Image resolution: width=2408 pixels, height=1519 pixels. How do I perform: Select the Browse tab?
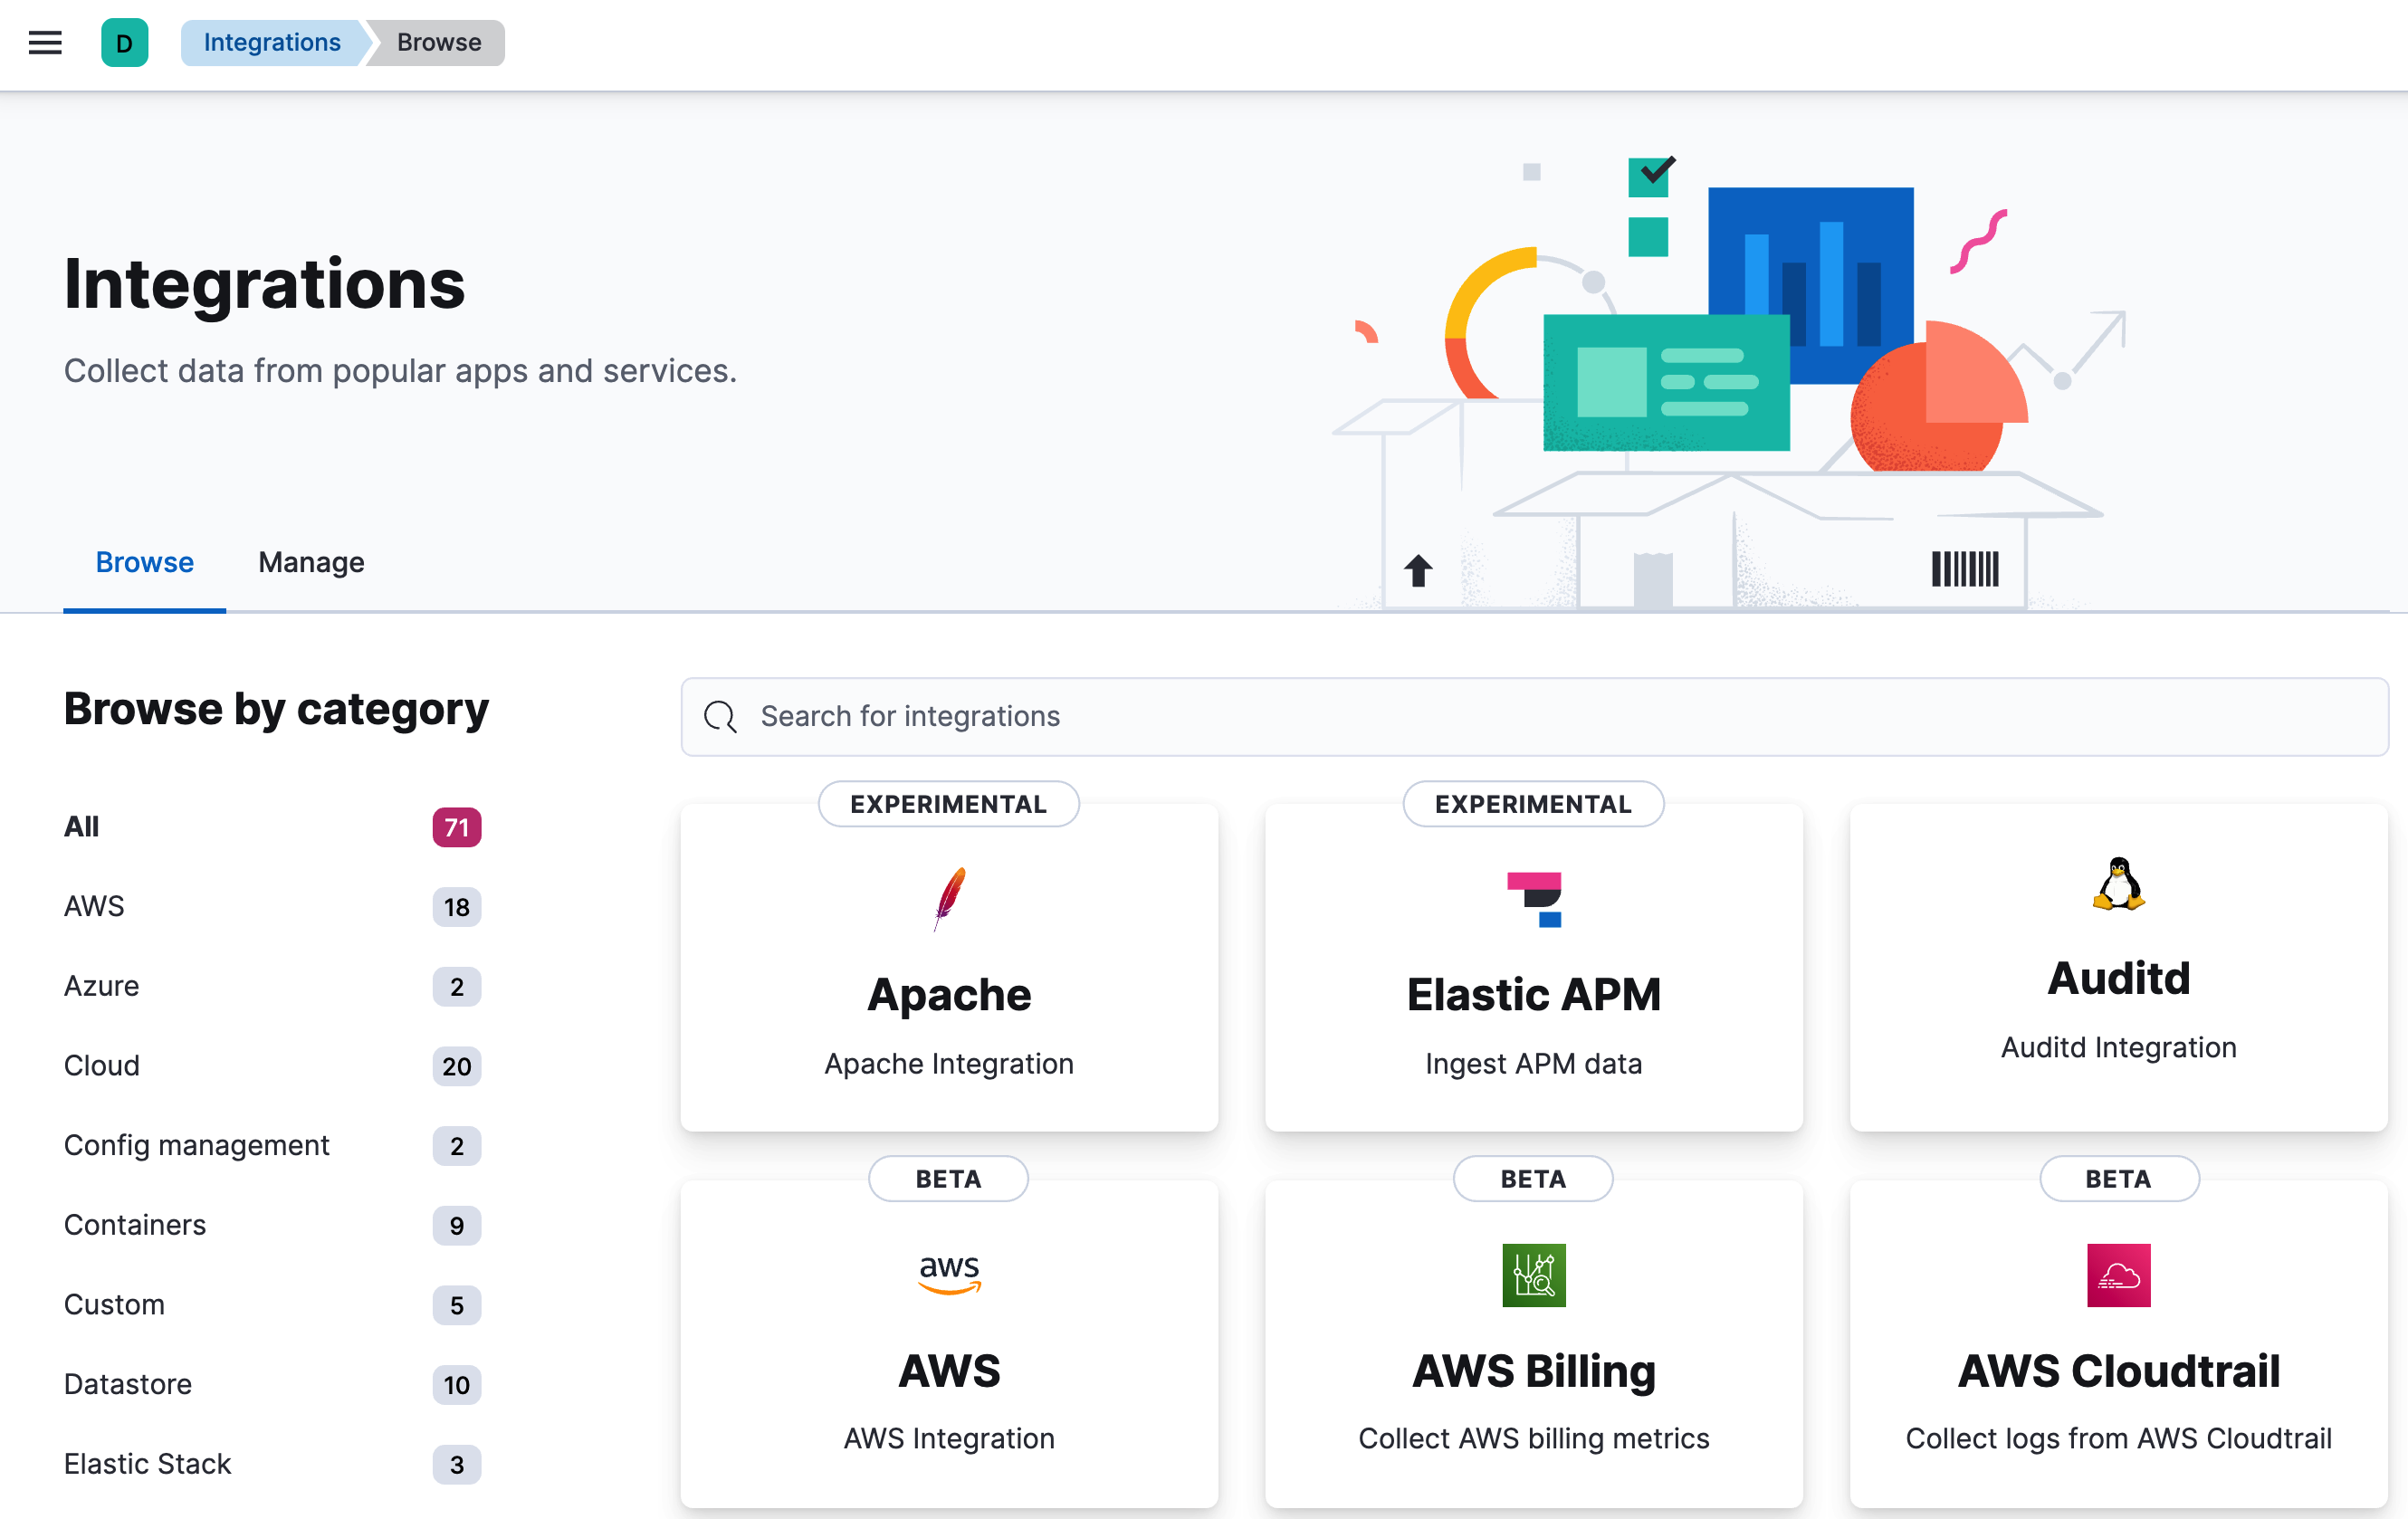pyautogui.click(x=145, y=562)
